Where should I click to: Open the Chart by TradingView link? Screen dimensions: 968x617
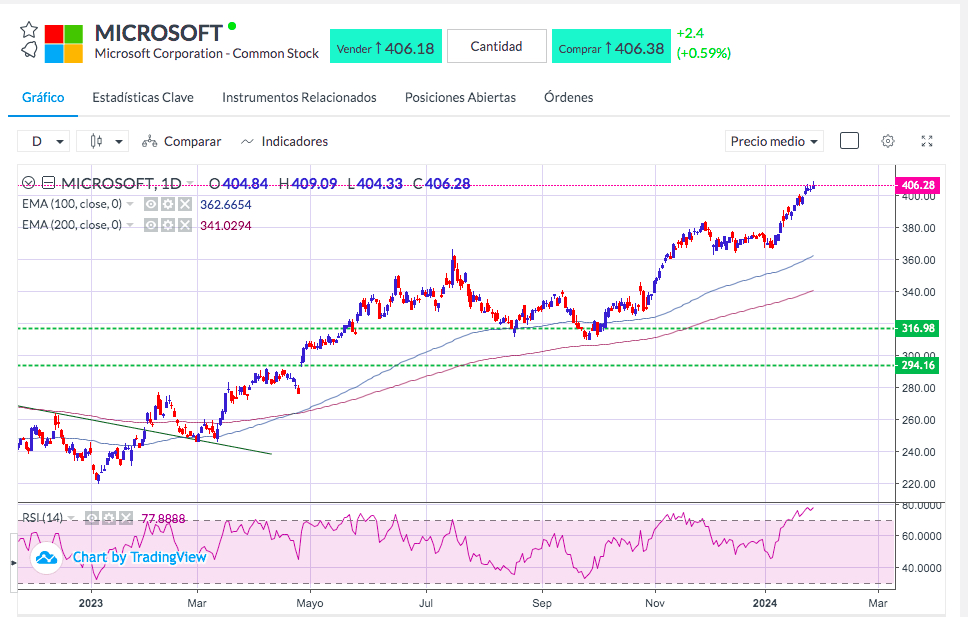click(x=140, y=557)
